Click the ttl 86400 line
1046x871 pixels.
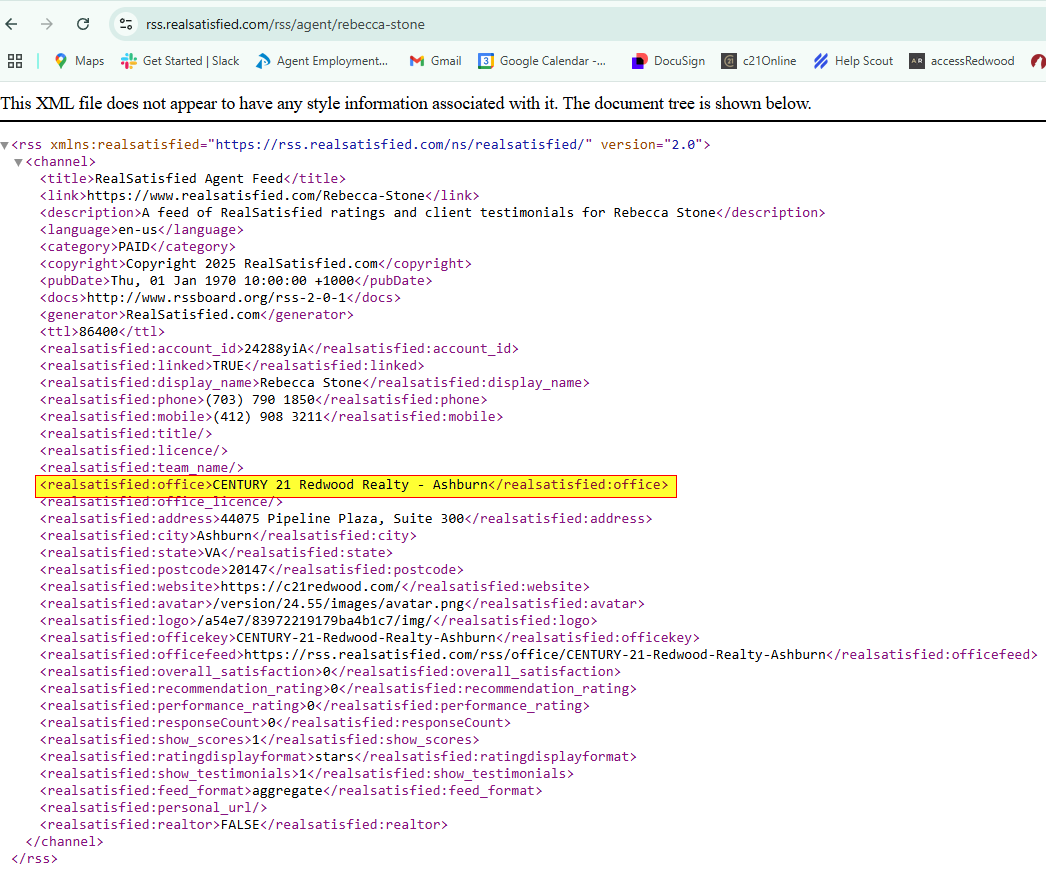coord(102,332)
